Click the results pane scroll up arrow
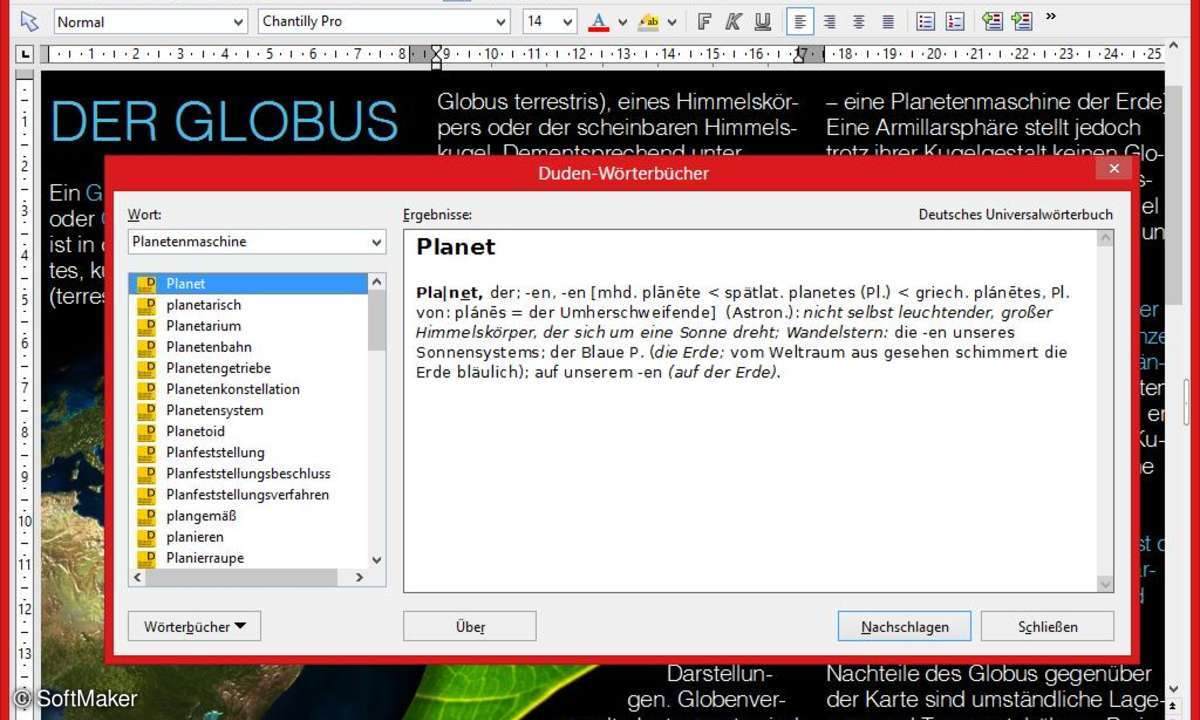Viewport: 1200px width, 720px height. click(x=1105, y=239)
